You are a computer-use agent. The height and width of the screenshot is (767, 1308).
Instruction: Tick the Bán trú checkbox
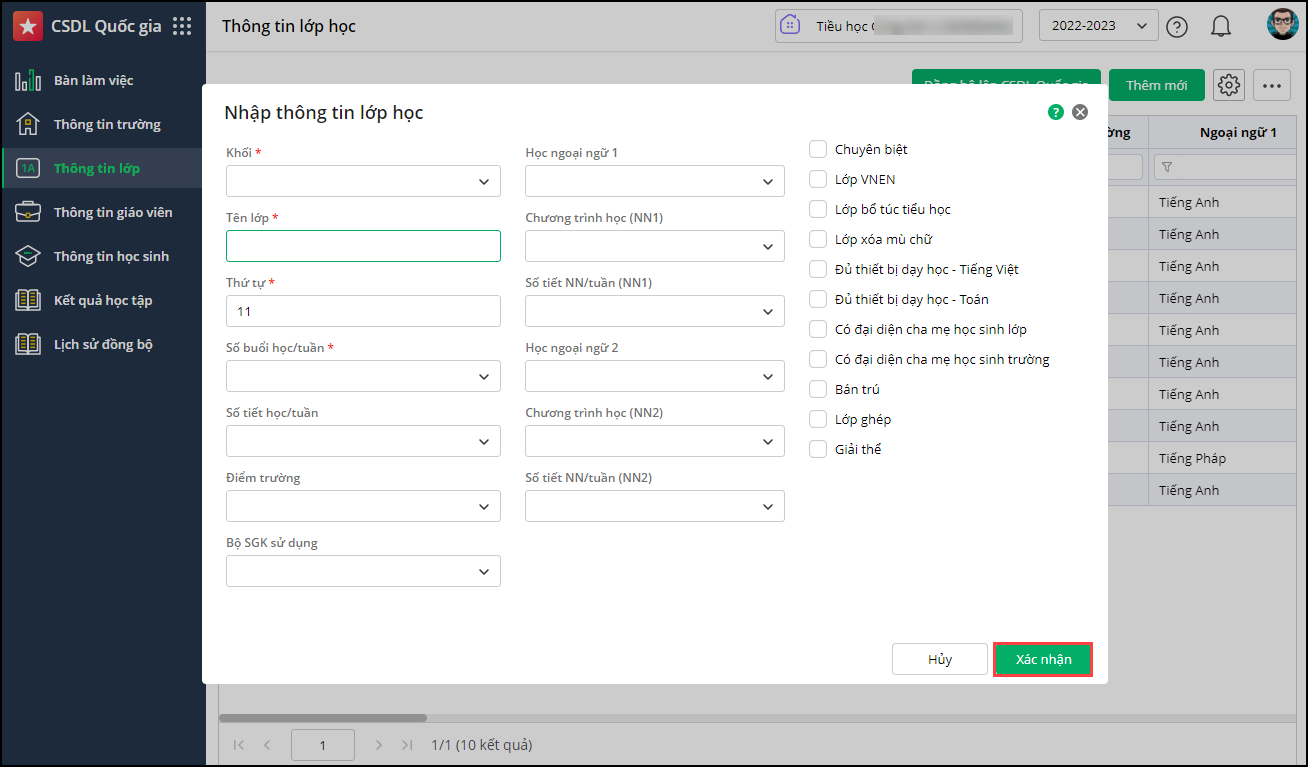(818, 390)
